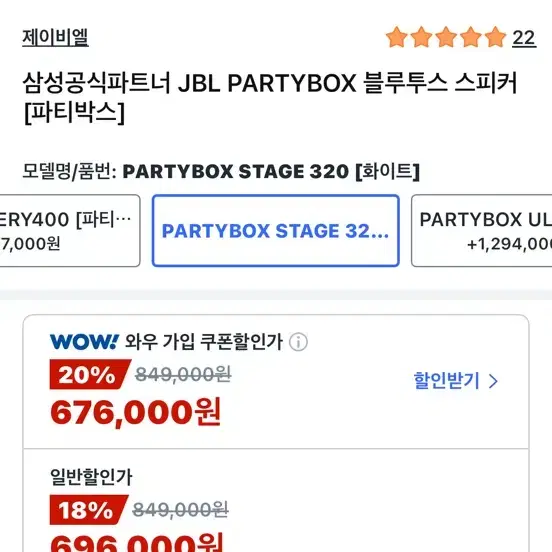Click the red 18% discount badge
The width and height of the screenshot is (552, 552).
click(x=88, y=510)
